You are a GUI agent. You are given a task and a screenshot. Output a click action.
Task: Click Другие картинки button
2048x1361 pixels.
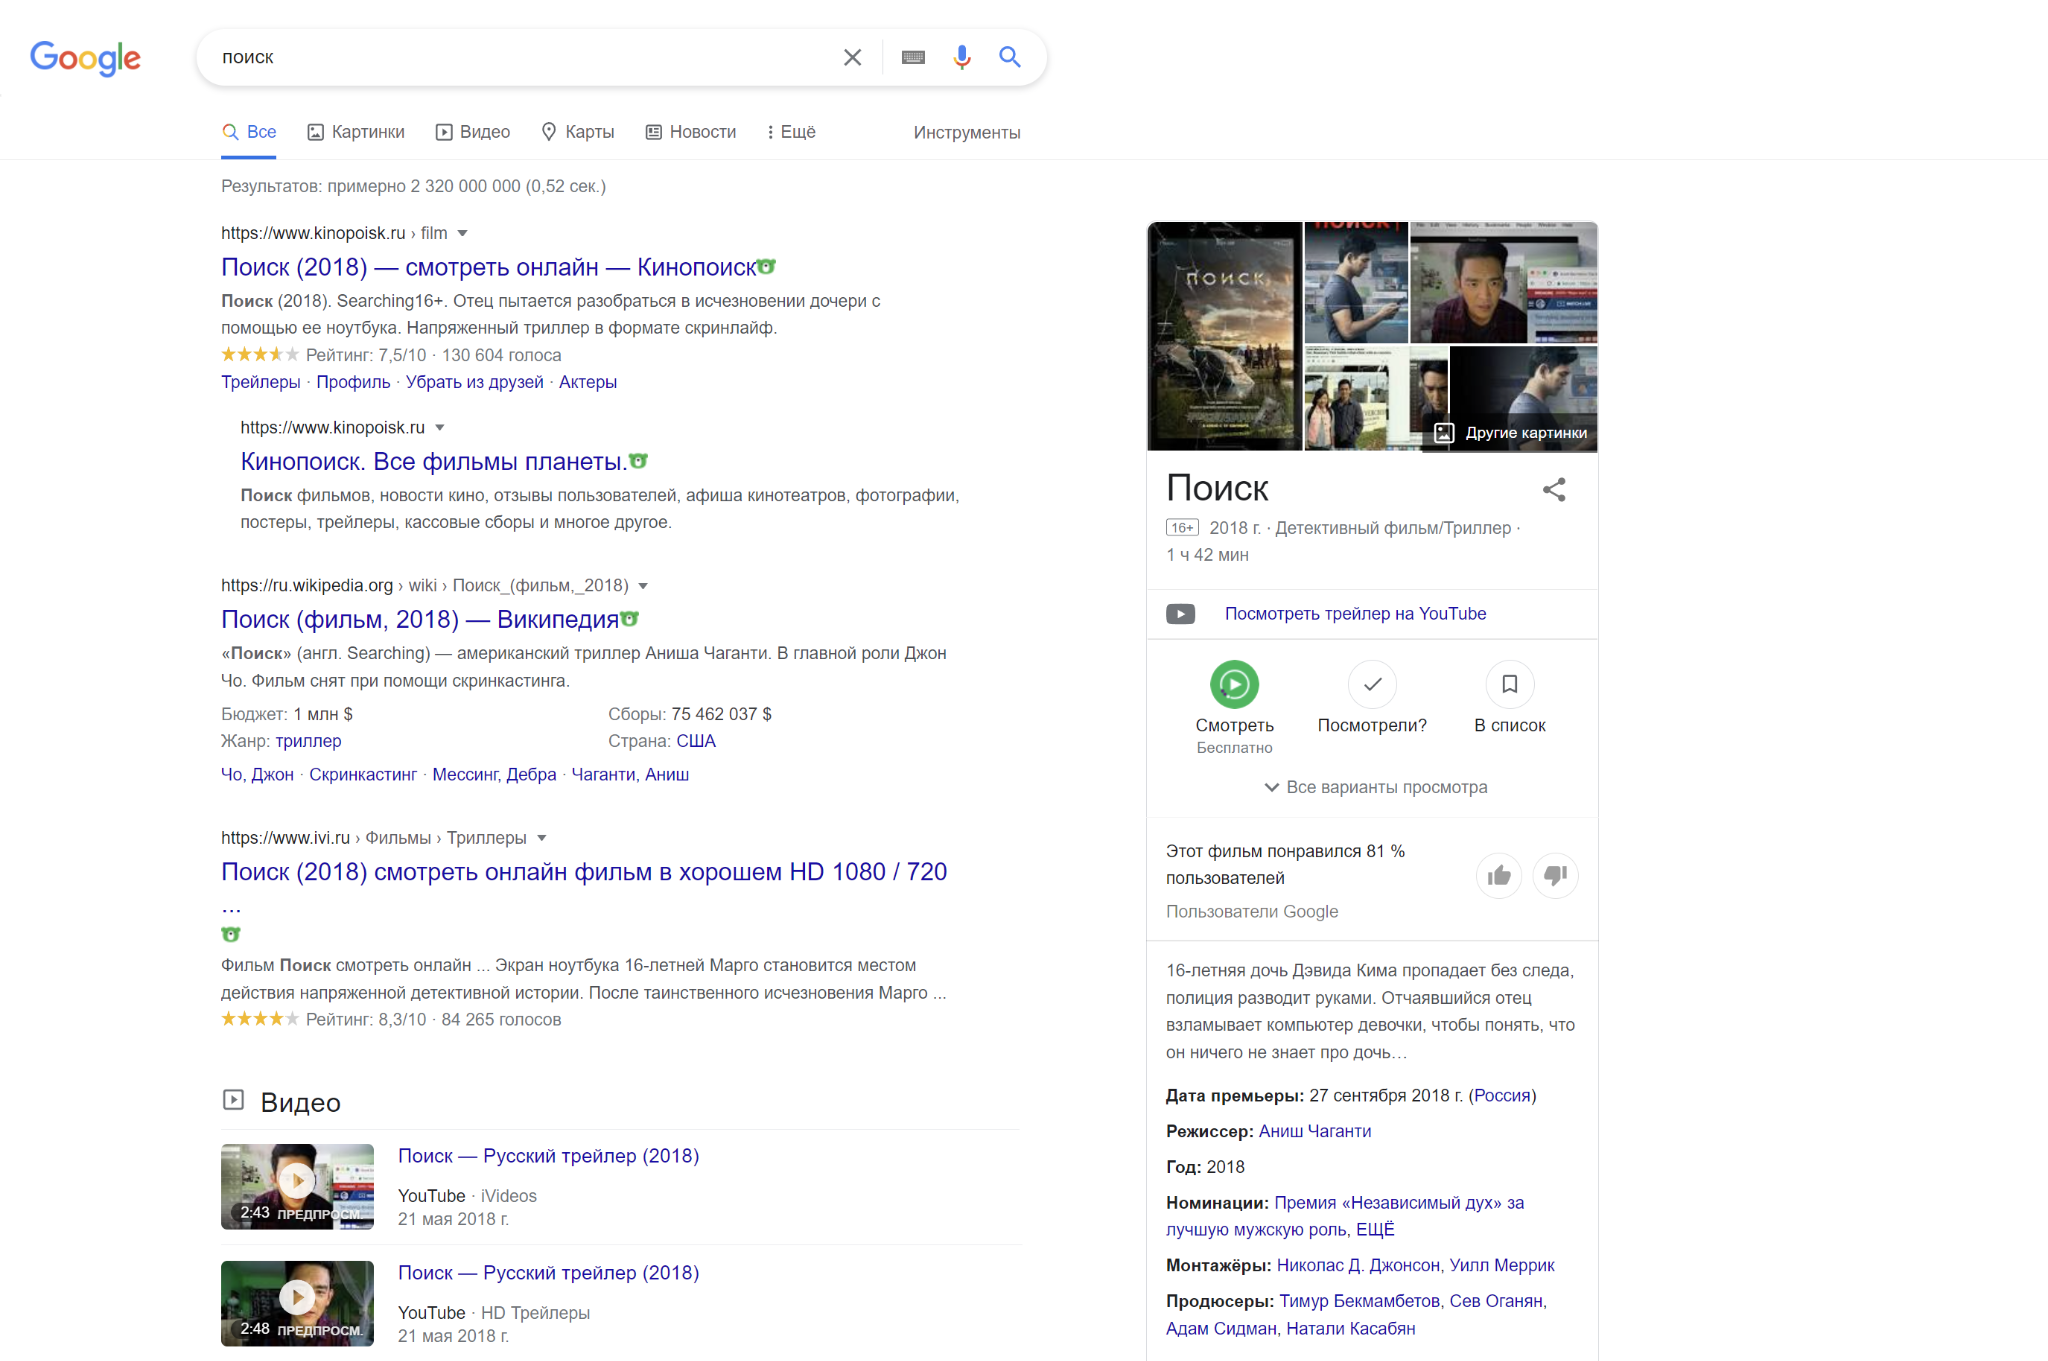(1511, 433)
